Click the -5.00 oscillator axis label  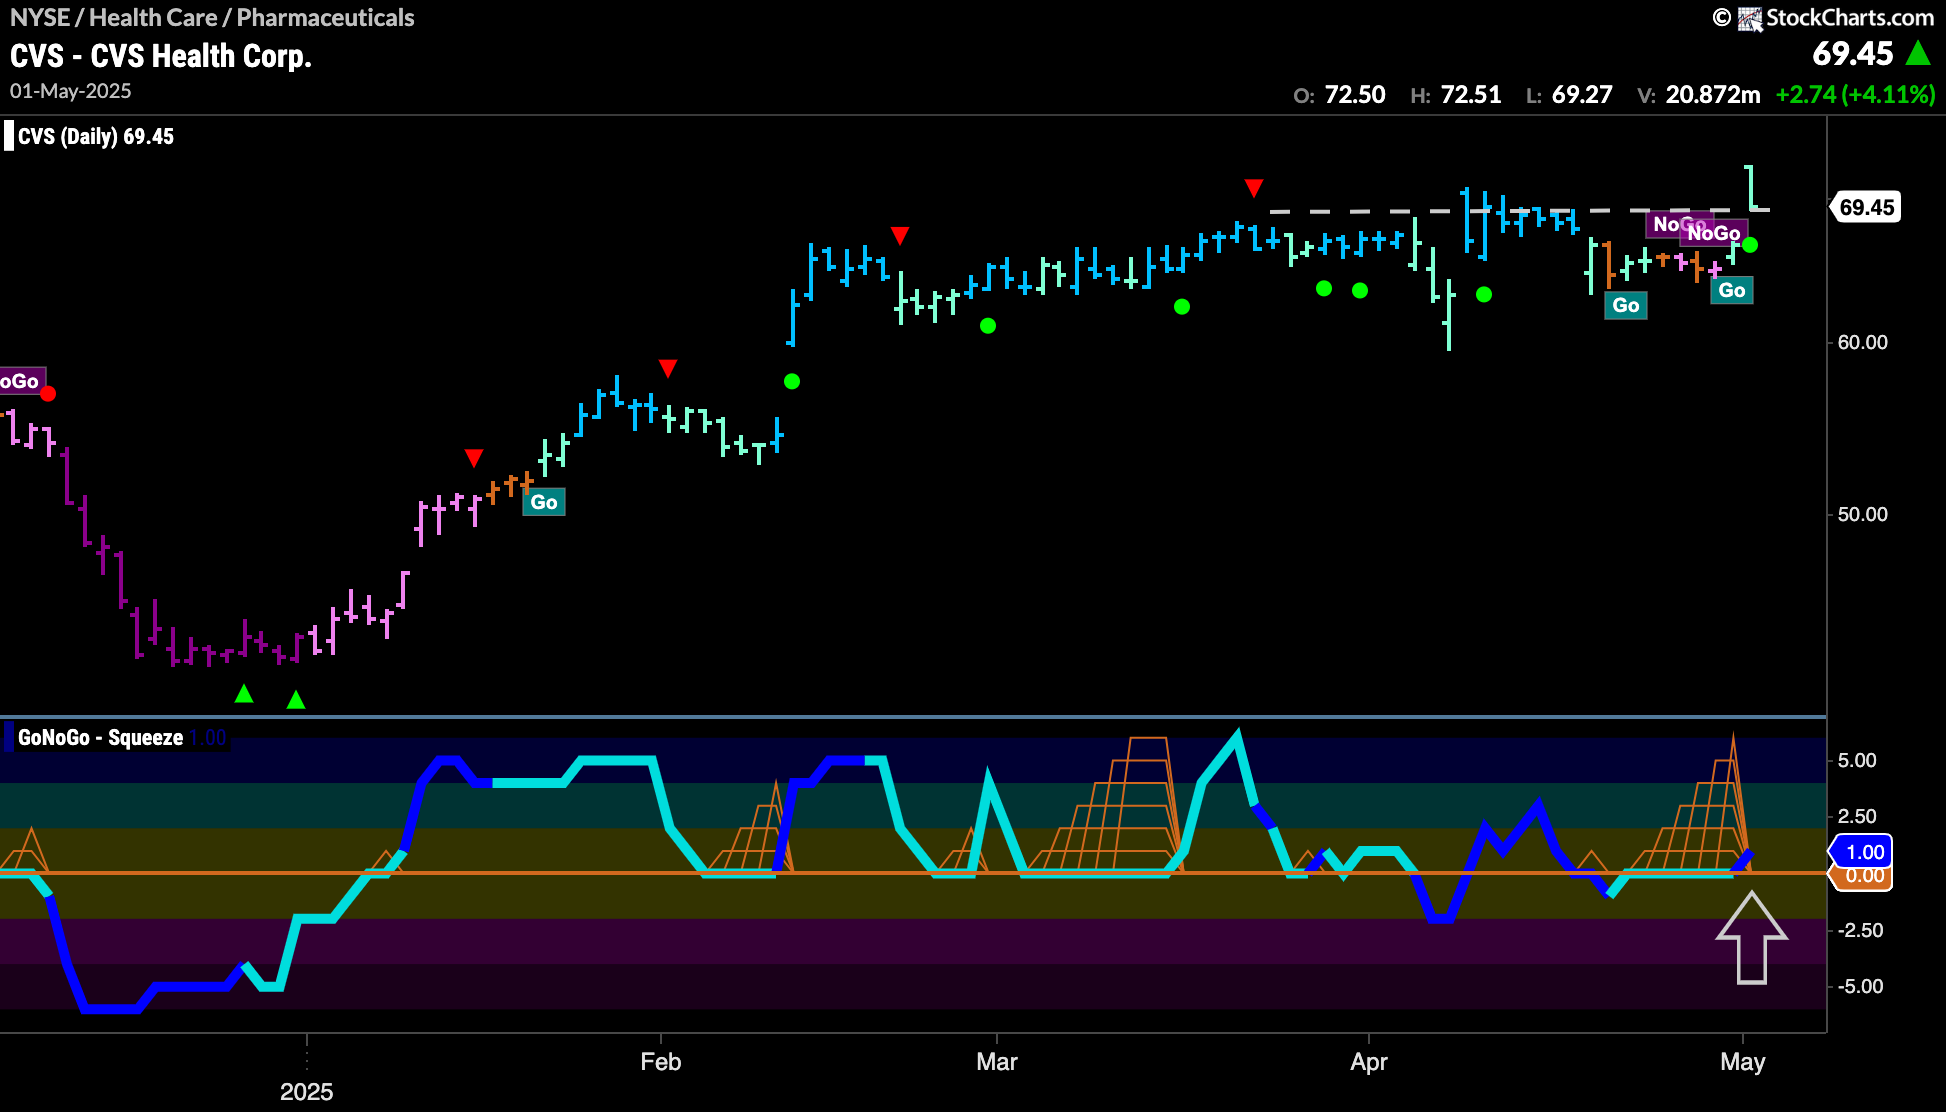(x=1861, y=986)
